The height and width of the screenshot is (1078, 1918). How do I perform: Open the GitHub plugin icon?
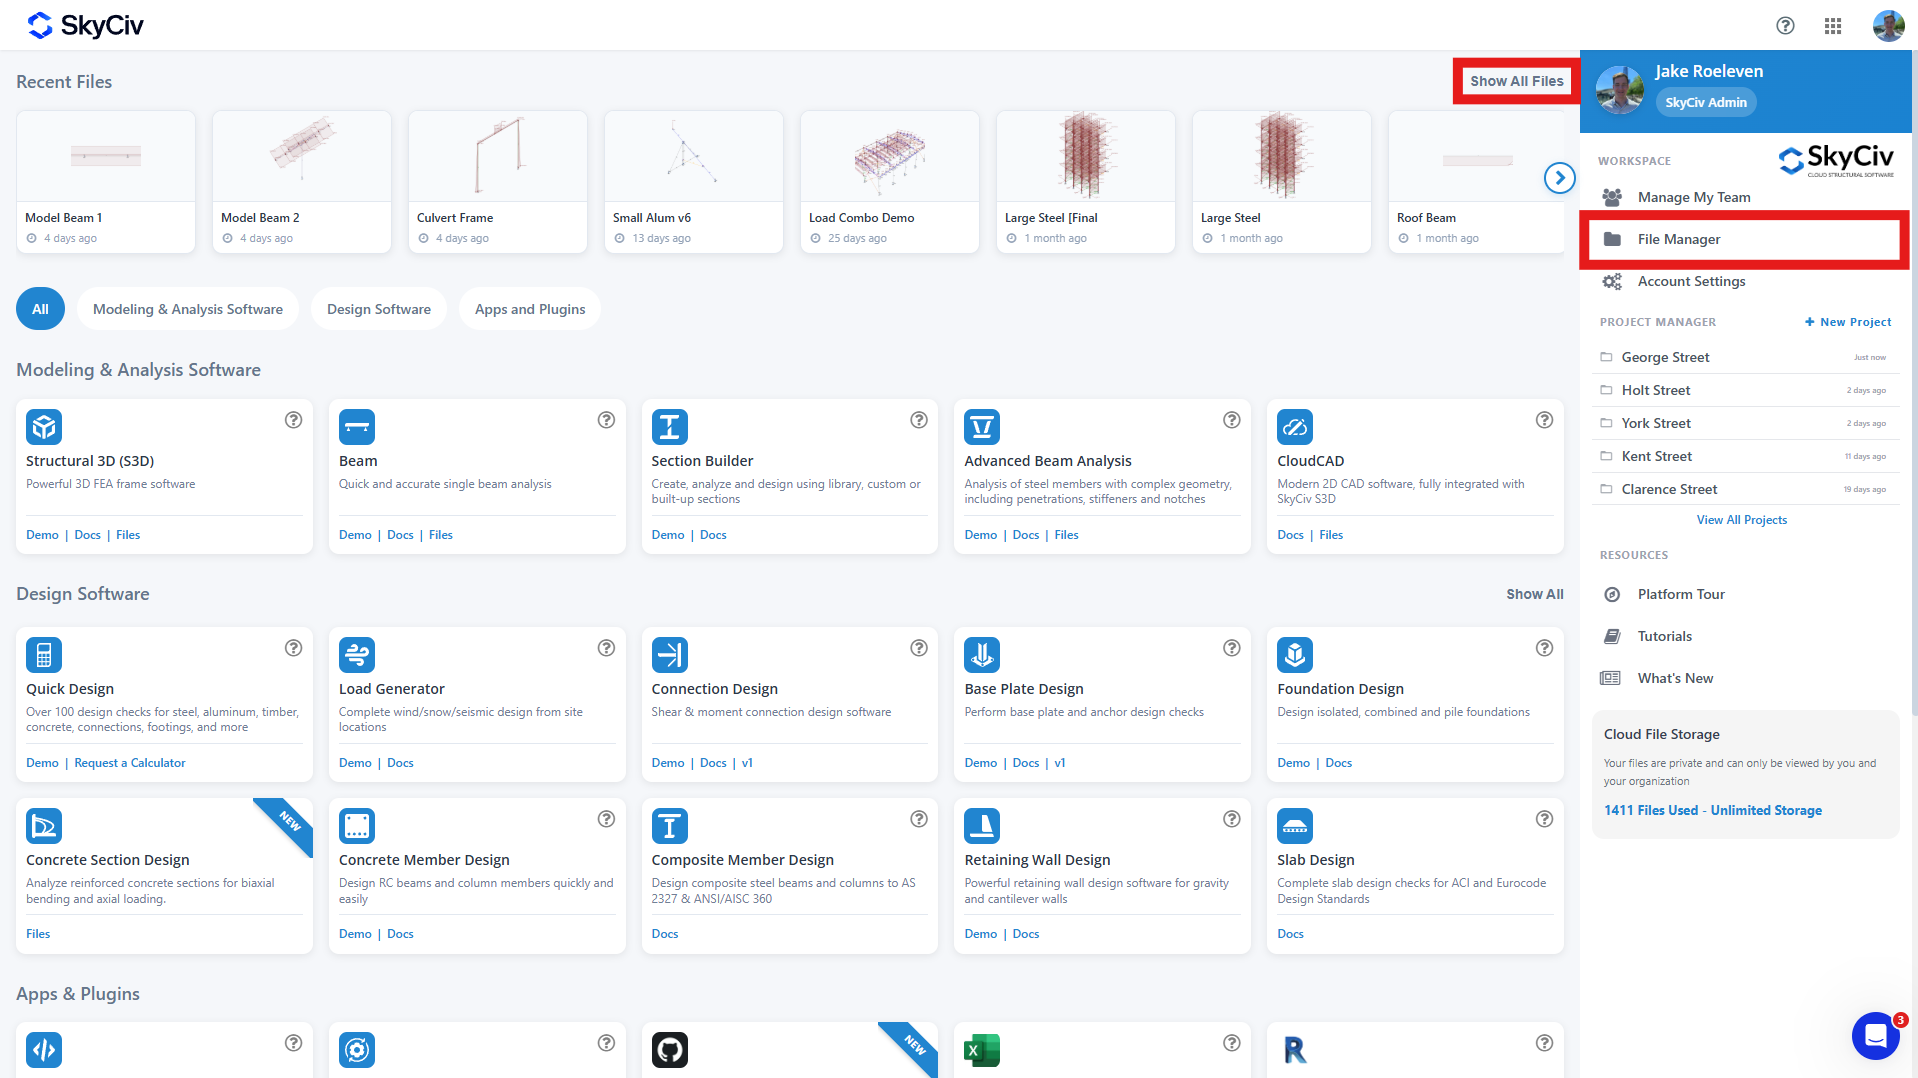coord(670,1050)
